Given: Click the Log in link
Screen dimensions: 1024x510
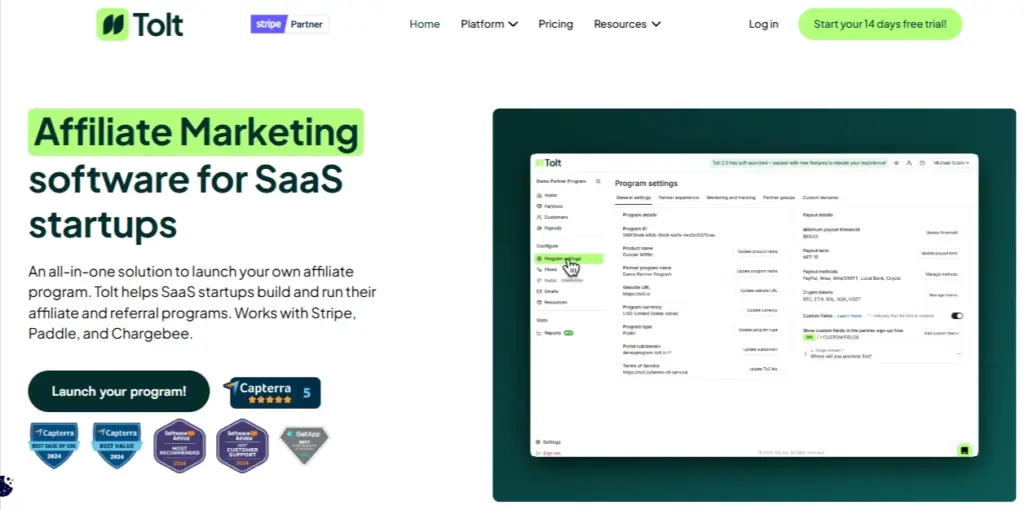Looking at the screenshot, I should tap(763, 24).
